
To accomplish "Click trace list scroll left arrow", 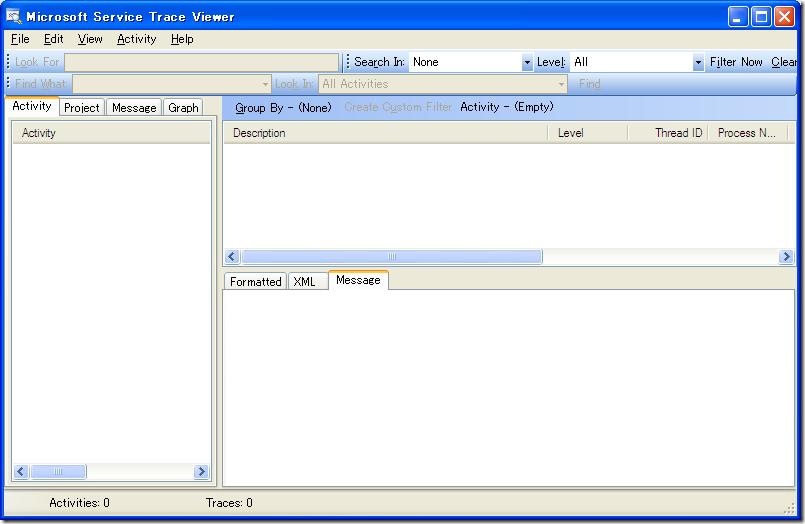I will pos(232,257).
